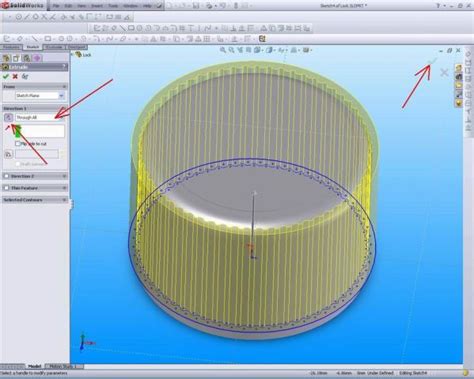Switch to the Sketch CommandManager tab
Image resolution: width=474 pixels, height=379 pixels.
tap(33, 47)
